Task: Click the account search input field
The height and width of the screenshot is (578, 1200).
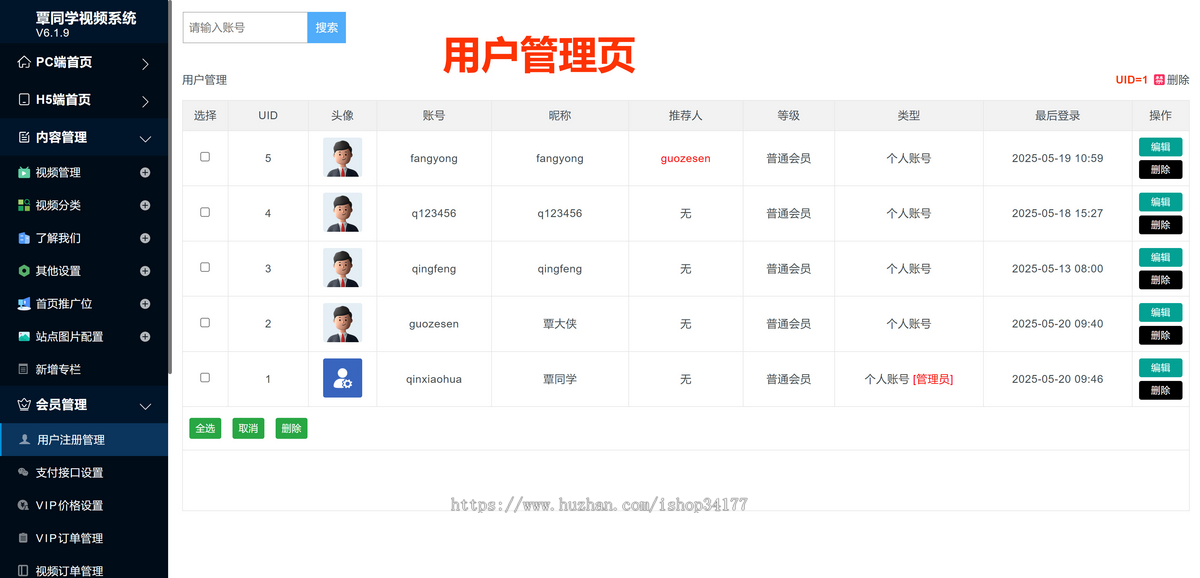Action: pyautogui.click(x=245, y=27)
